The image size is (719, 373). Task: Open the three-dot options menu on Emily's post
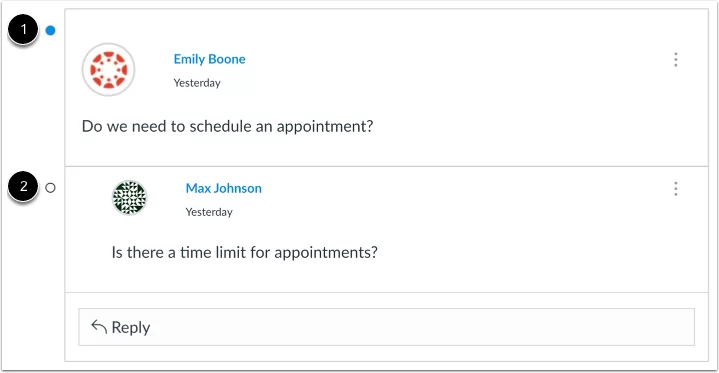[x=675, y=60]
